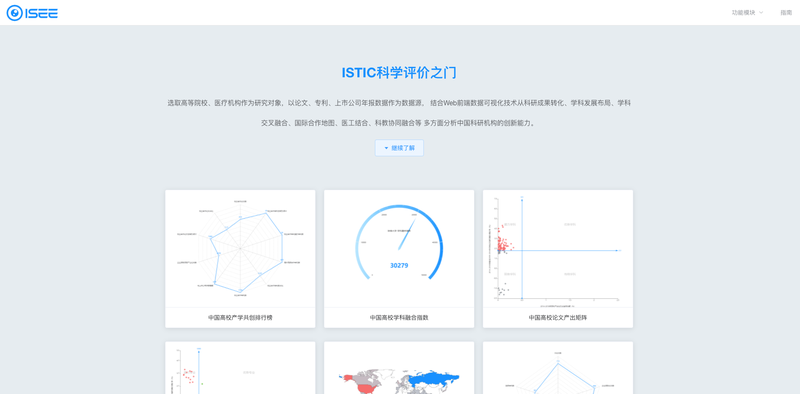Image resolution: width=800 pixels, height=394 pixels.
Task: Click the ISTIC科学评价之门 heading
Action: [x=399, y=73]
